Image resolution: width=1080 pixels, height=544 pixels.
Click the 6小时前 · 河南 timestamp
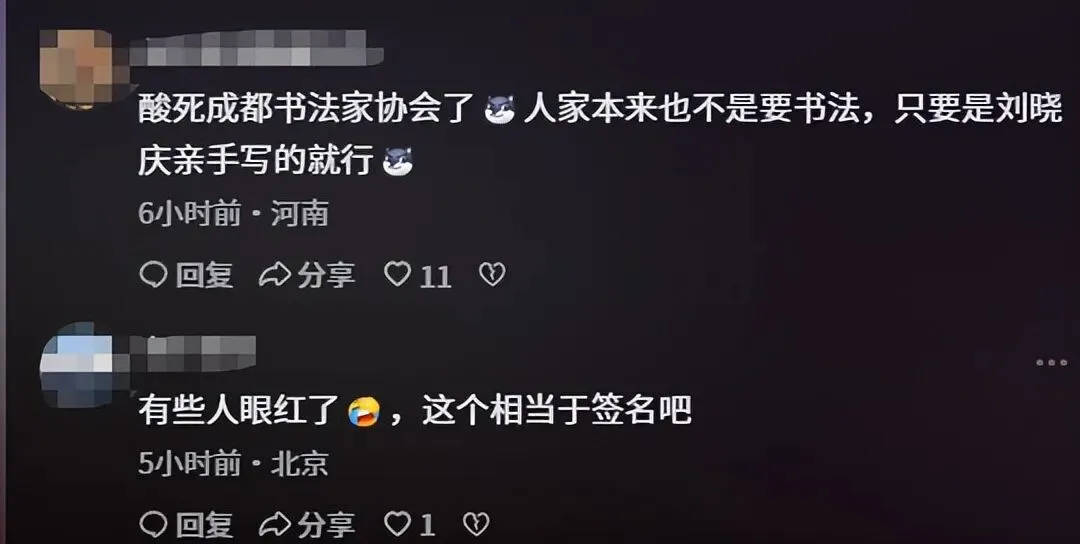(x=233, y=214)
